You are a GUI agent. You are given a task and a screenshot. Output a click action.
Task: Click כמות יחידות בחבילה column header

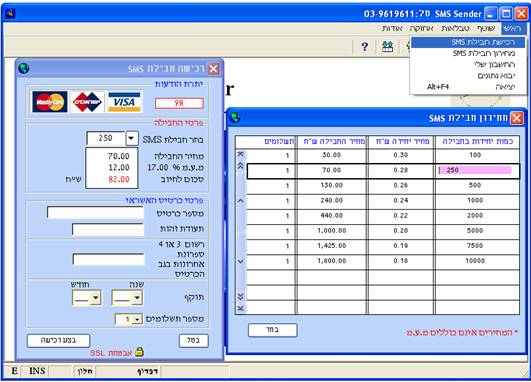(x=477, y=142)
